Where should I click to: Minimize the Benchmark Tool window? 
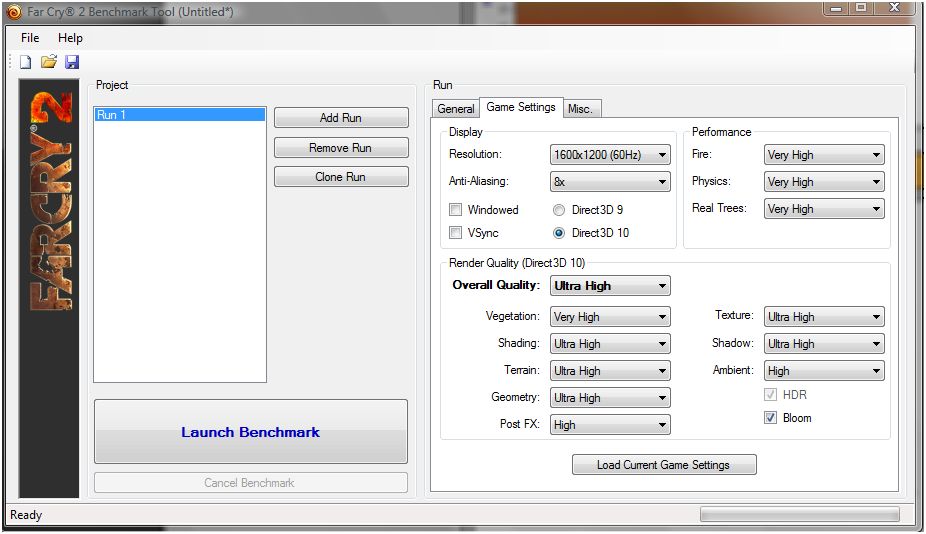click(x=836, y=8)
